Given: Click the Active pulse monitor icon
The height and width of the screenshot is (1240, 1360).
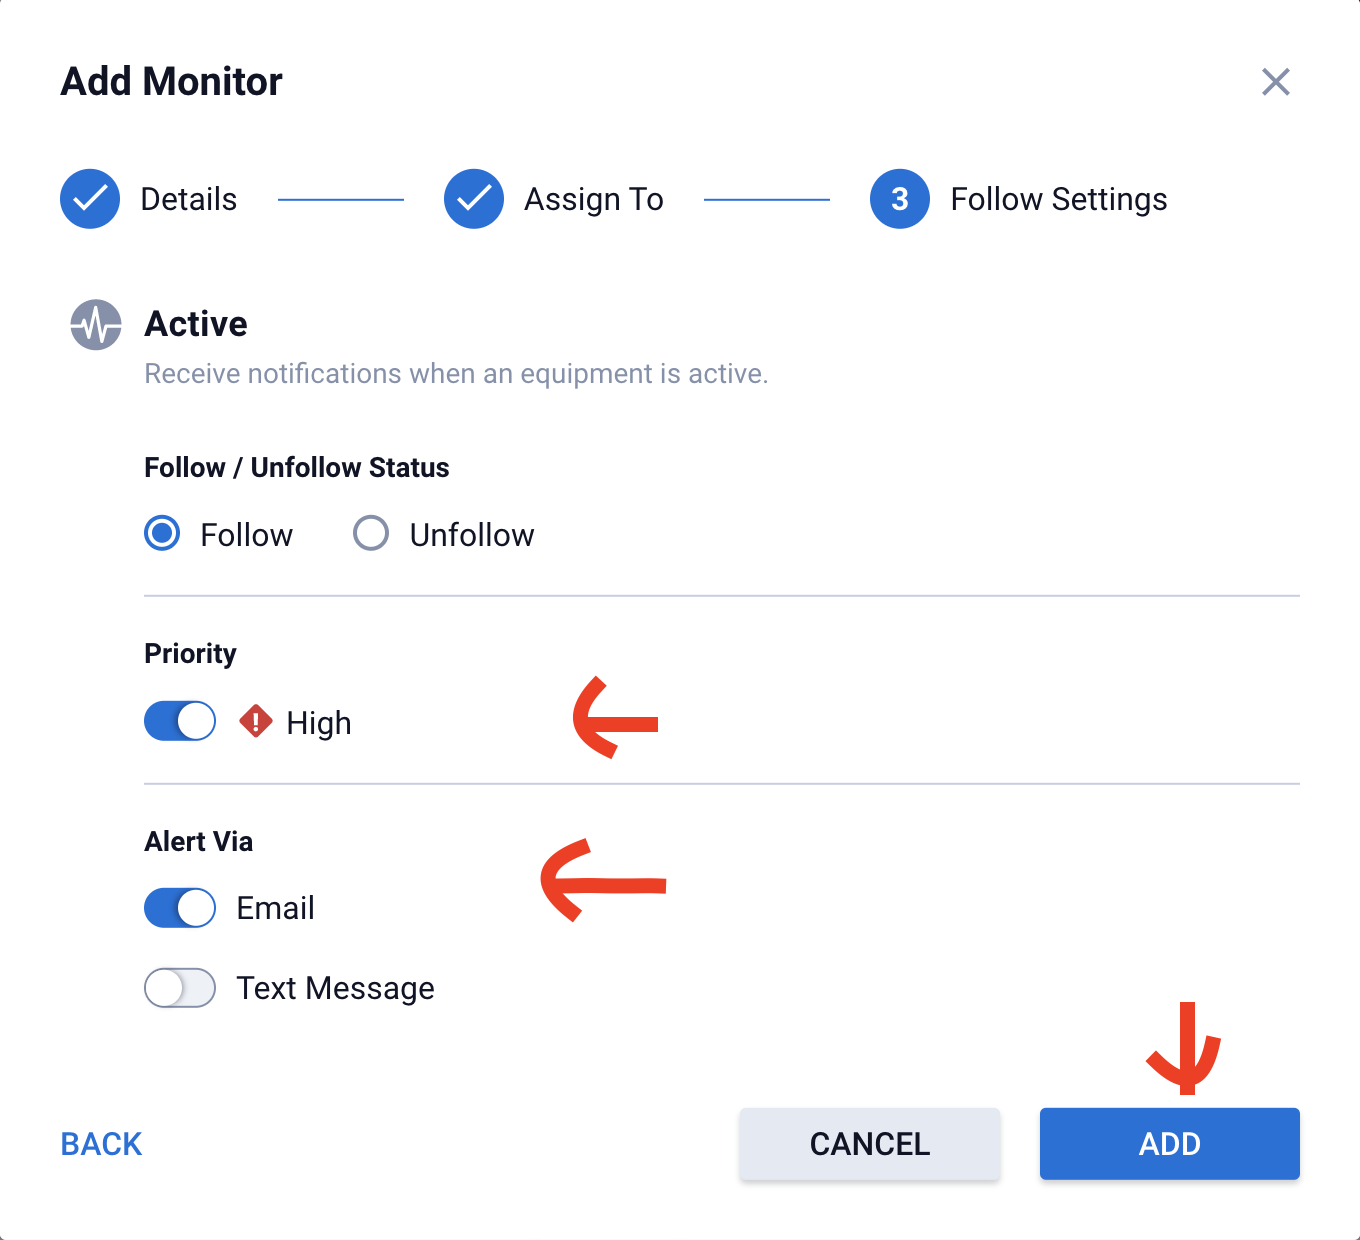Looking at the screenshot, I should pyautogui.click(x=96, y=325).
